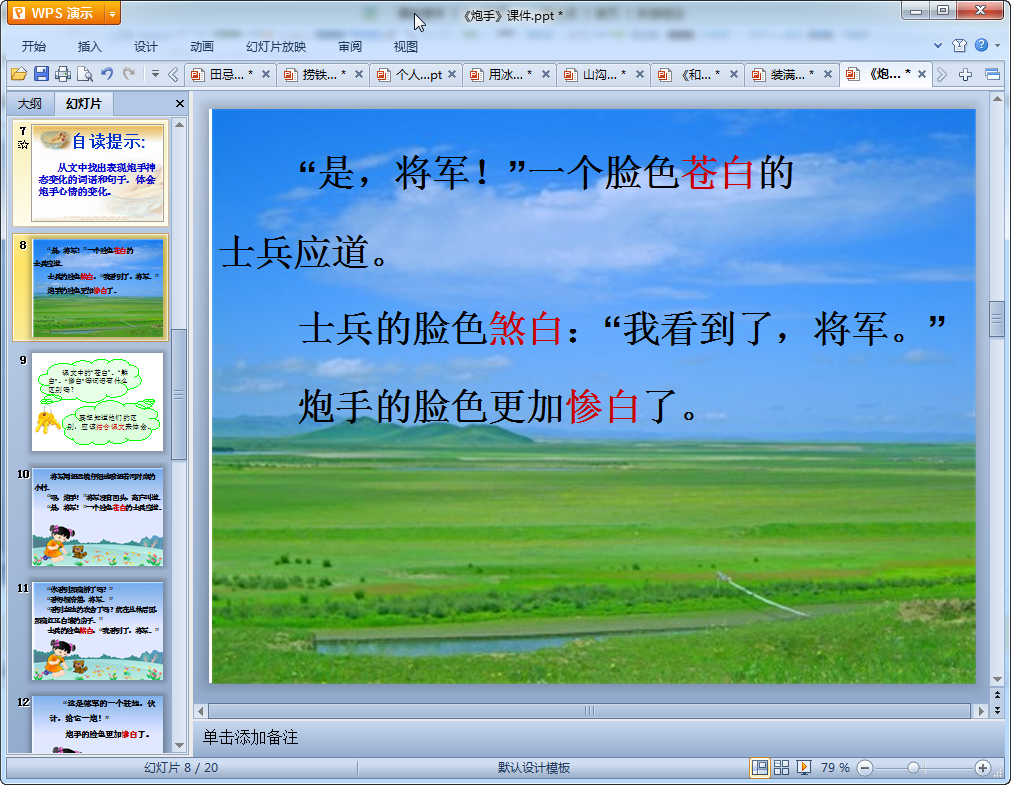Expand the quick access toolbar customize arrow

(x=155, y=74)
